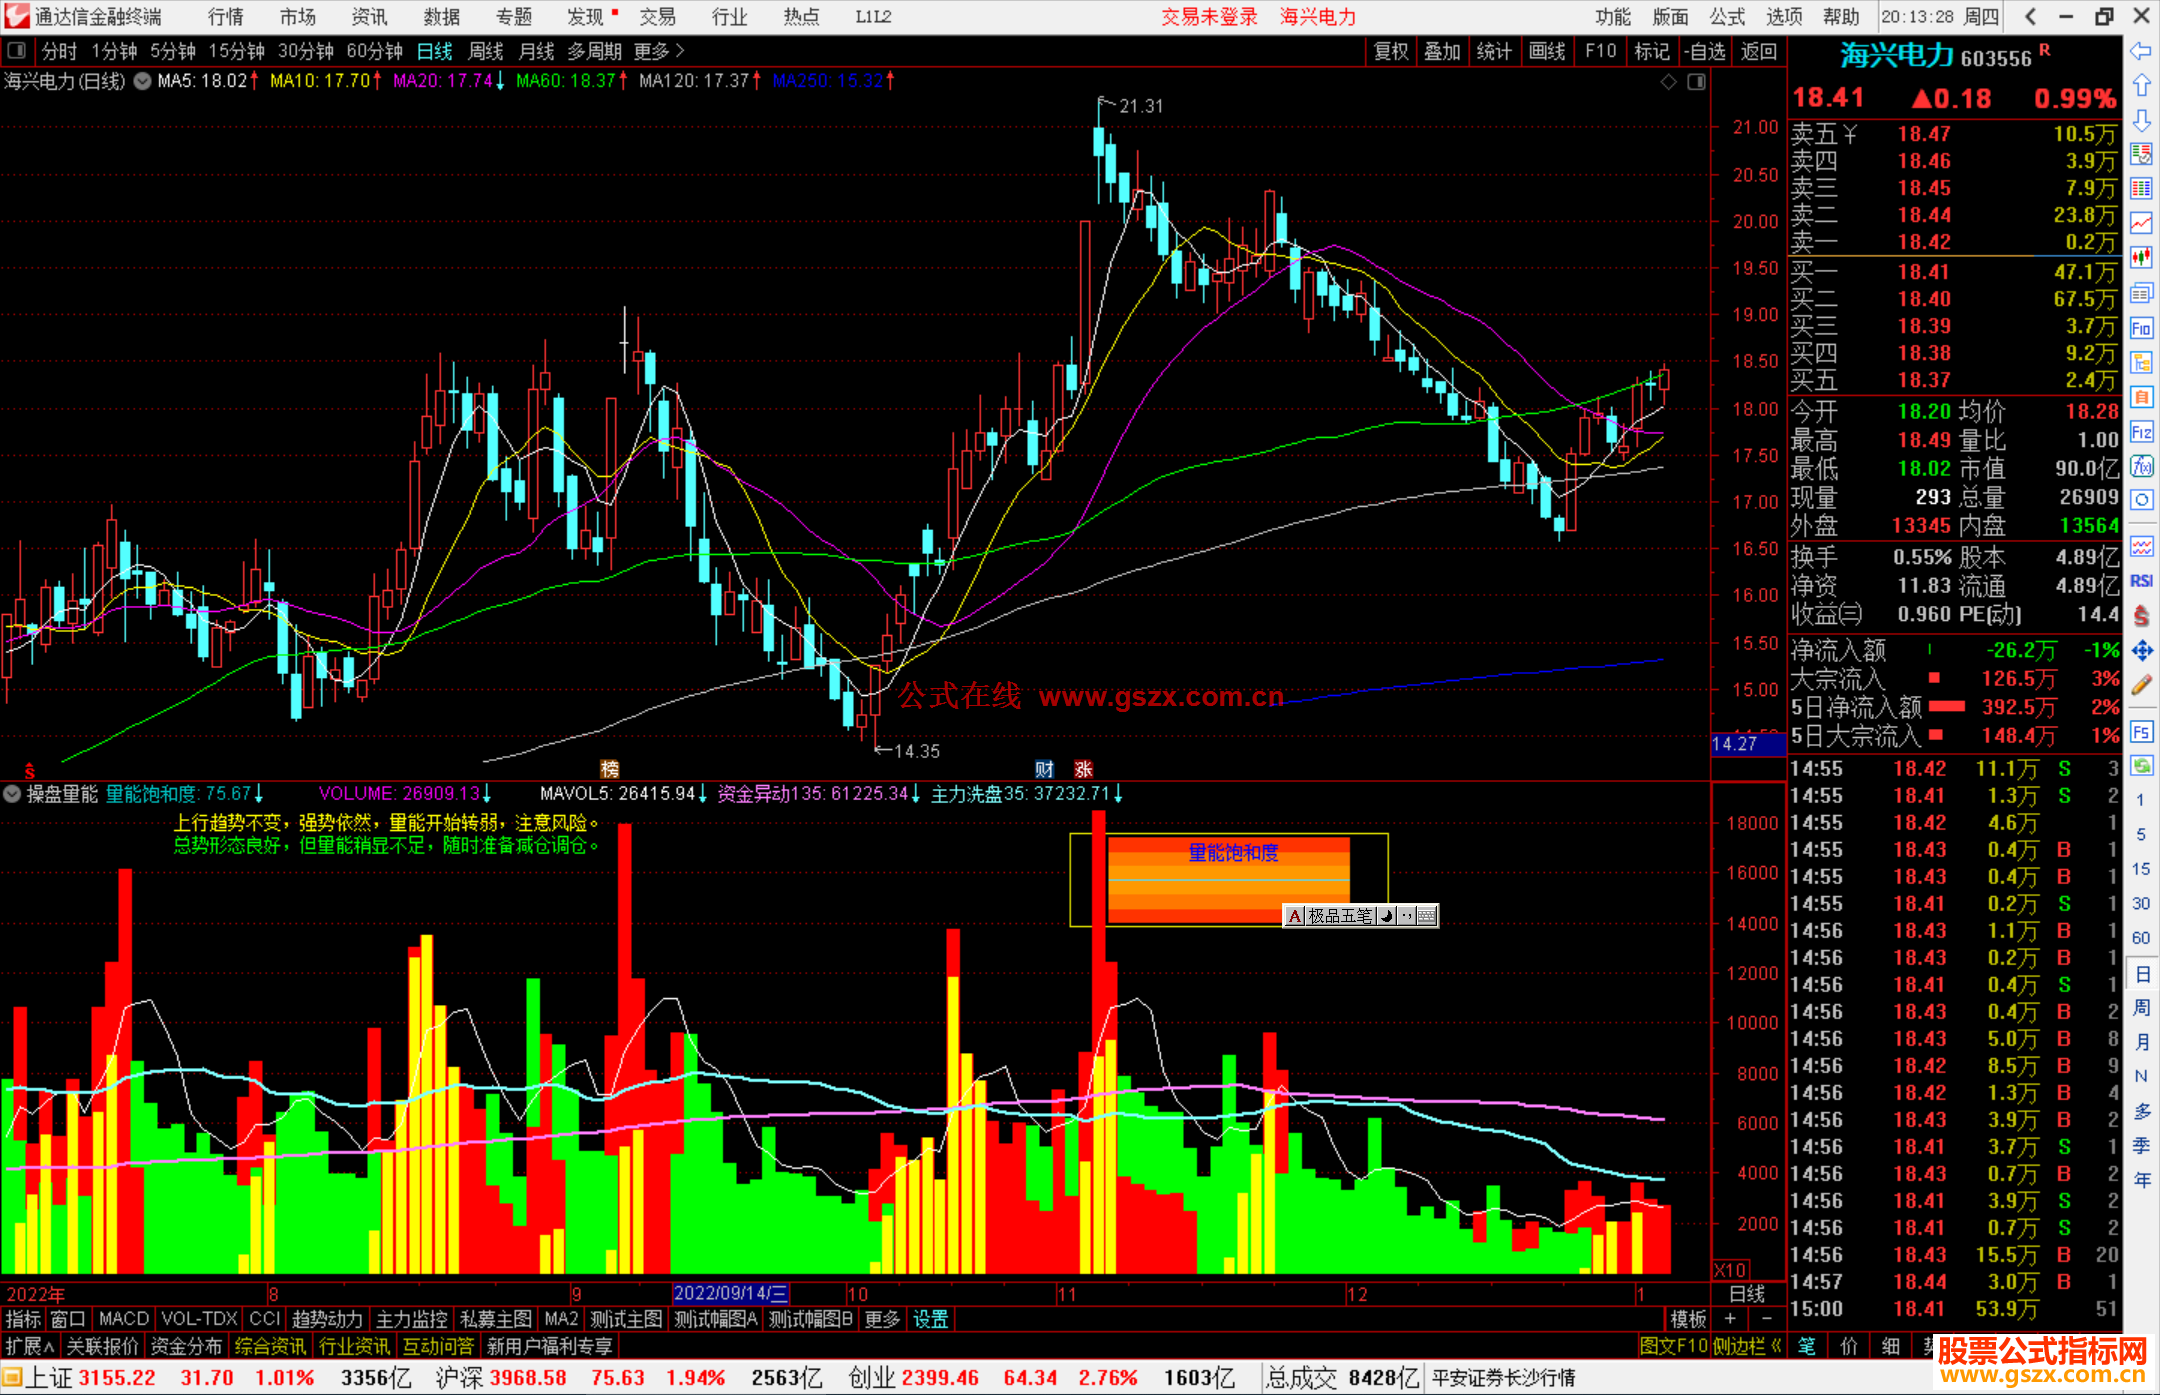Open the F10 company info sidebar icon
Screen dimensions: 2160x1395
2141,329
